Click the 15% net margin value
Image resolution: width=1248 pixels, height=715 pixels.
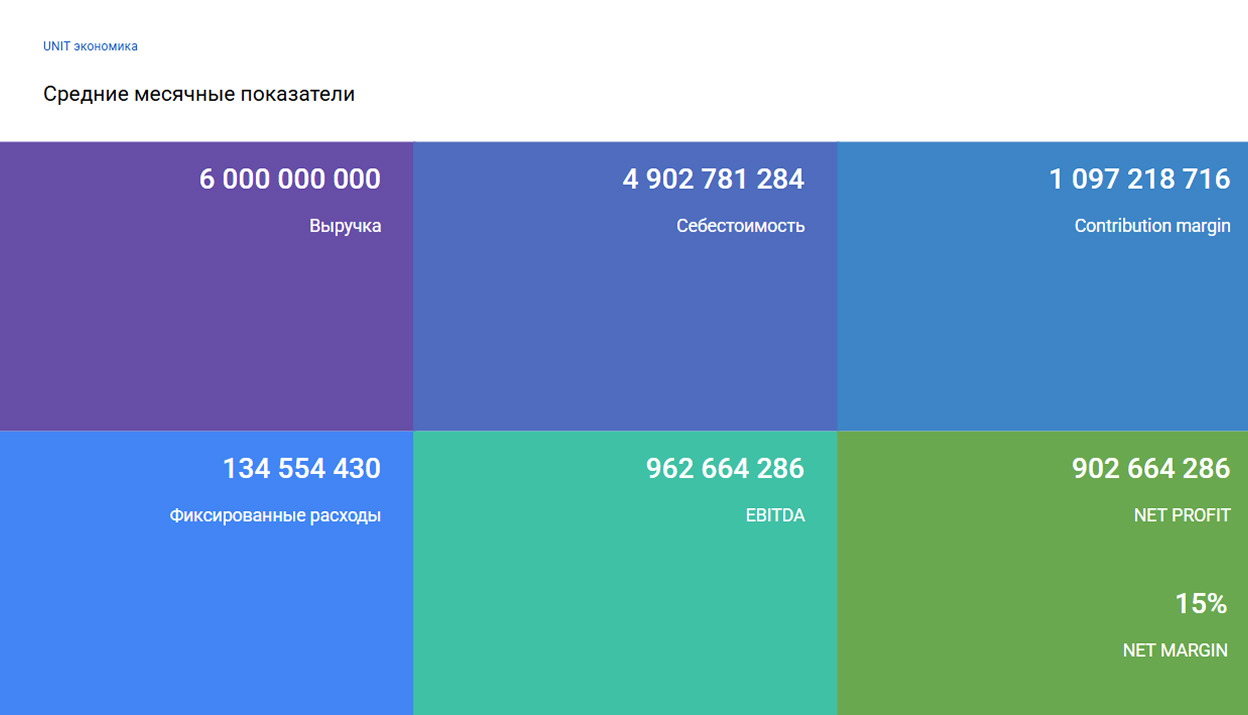[x=1201, y=603]
